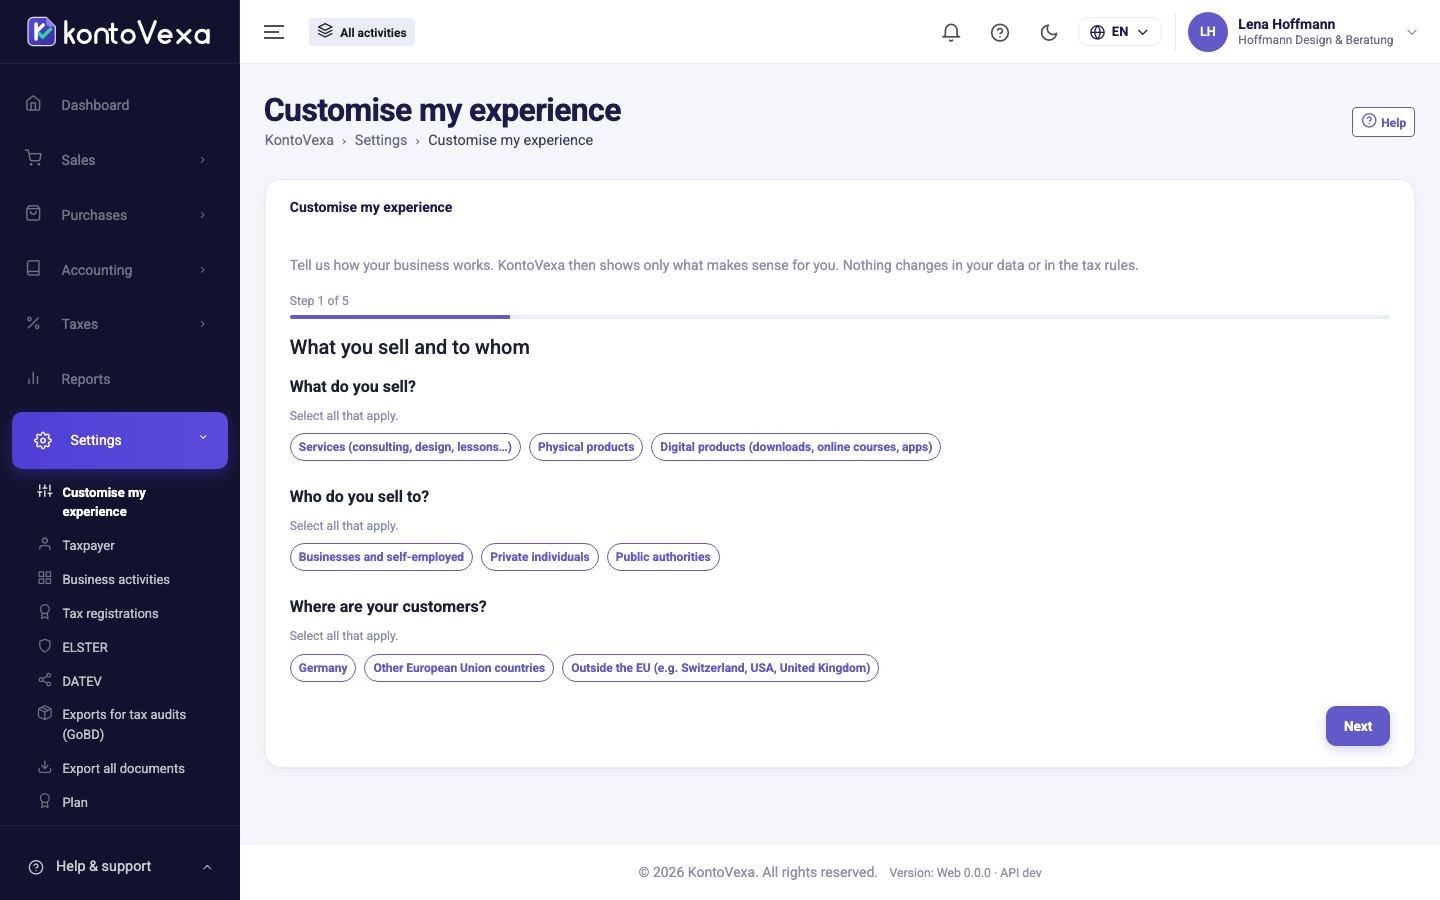
Task: Click the Dashboard home icon
Action: click(33, 104)
